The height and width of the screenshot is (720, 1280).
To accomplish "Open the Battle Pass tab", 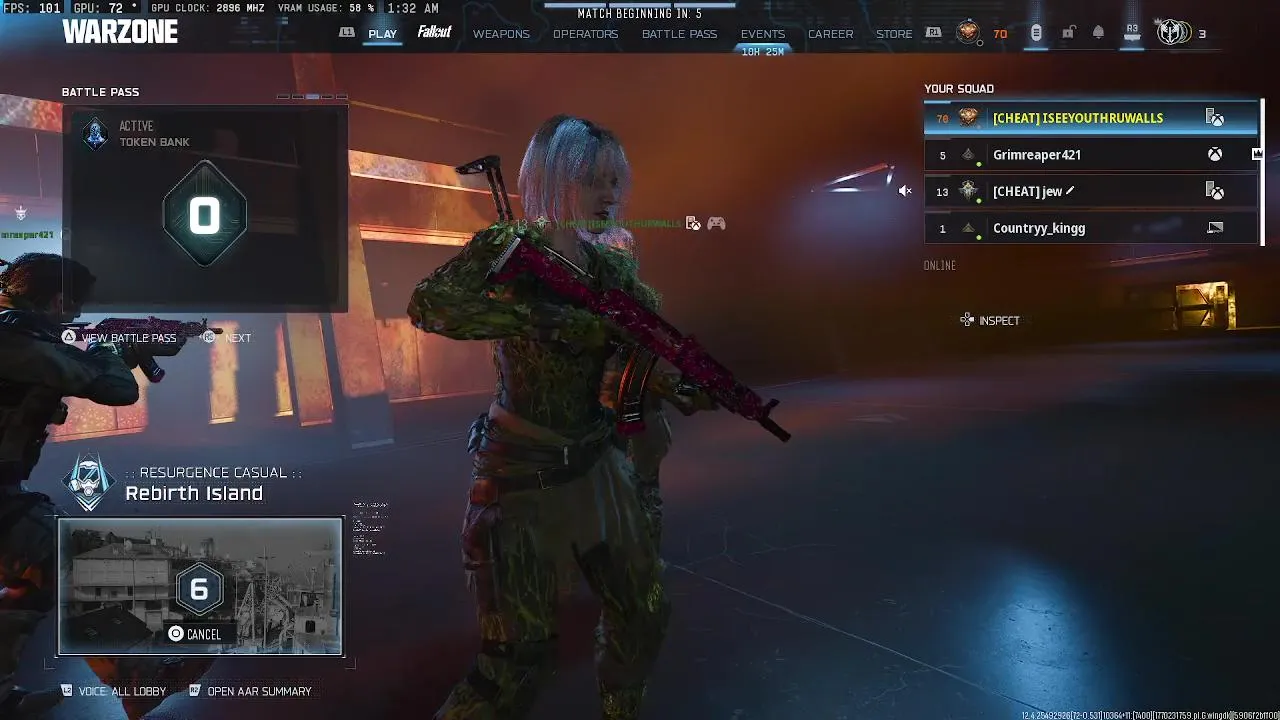I will tap(679, 34).
